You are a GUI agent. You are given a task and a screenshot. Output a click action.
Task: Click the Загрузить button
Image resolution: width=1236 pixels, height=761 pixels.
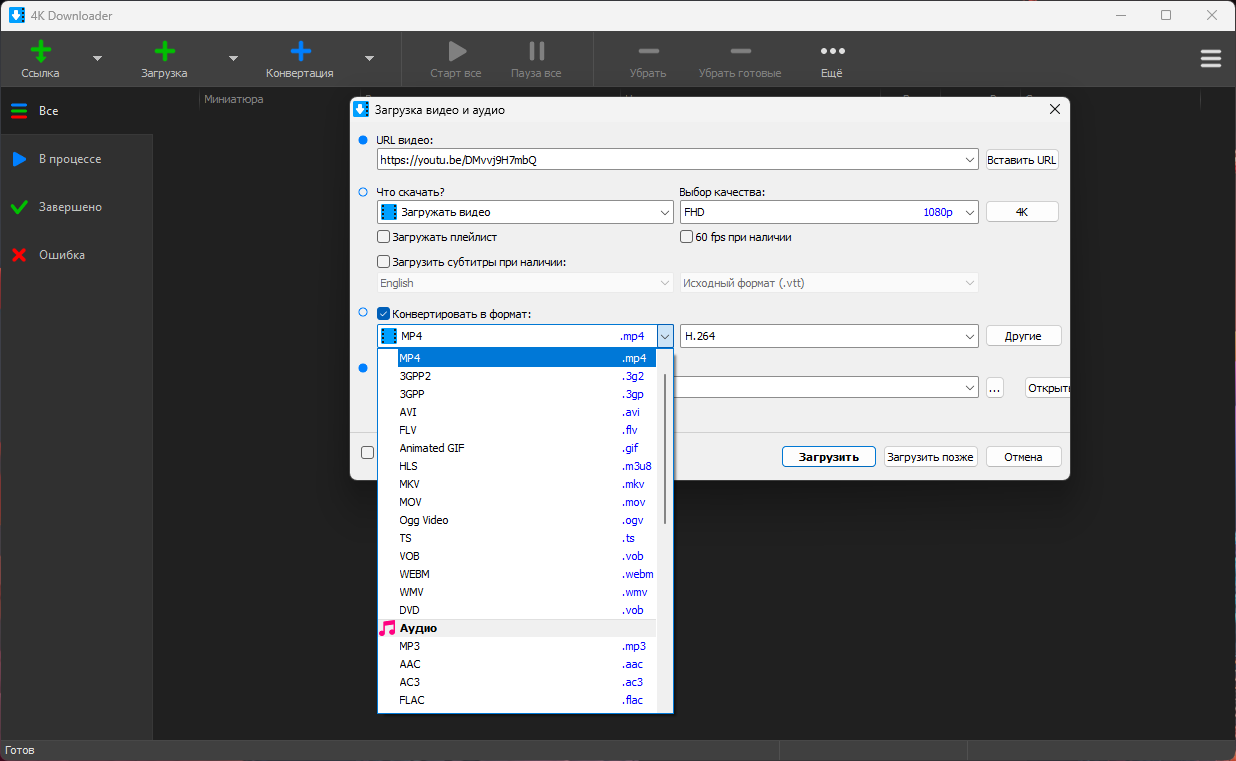(x=829, y=457)
